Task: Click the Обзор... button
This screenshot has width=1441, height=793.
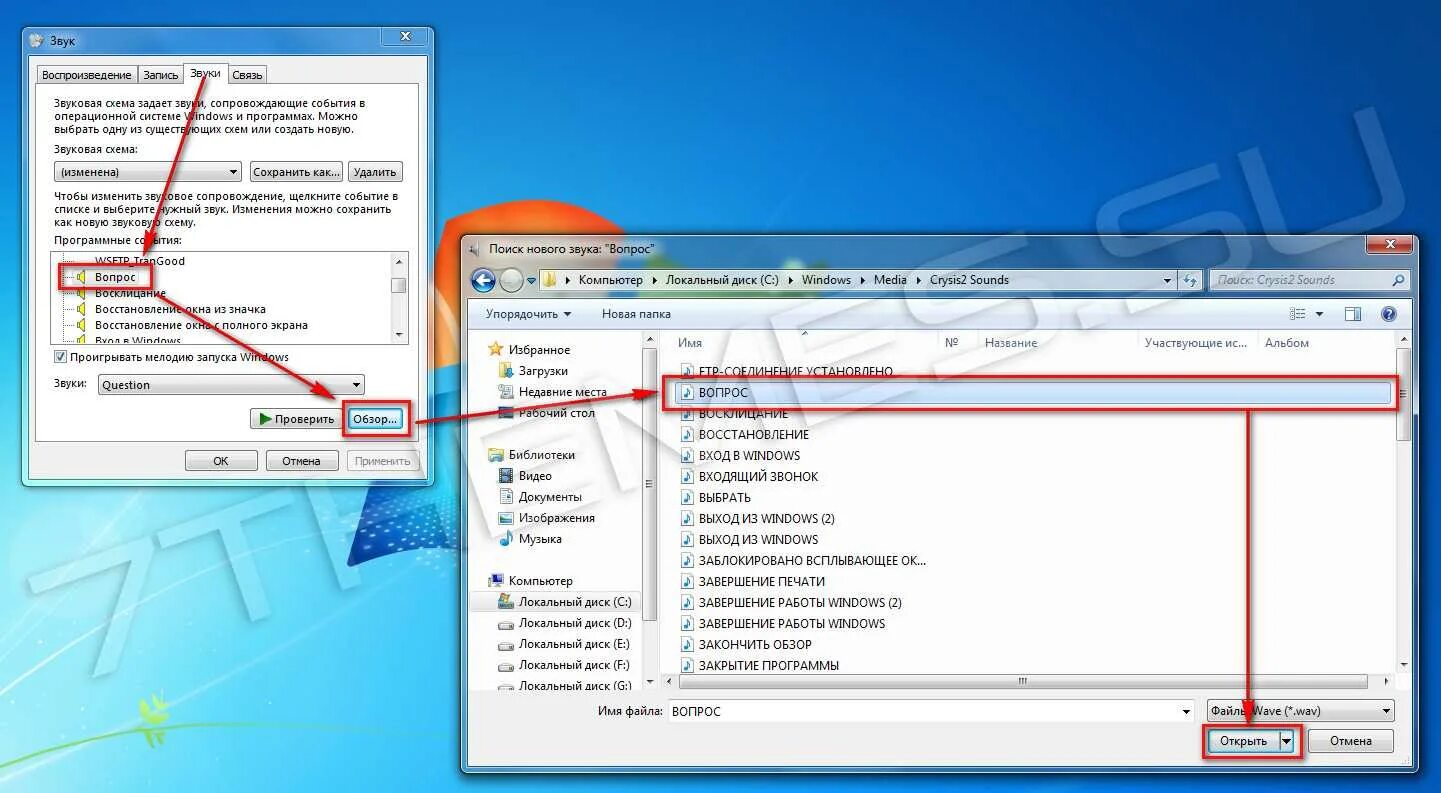Action: pos(375,419)
